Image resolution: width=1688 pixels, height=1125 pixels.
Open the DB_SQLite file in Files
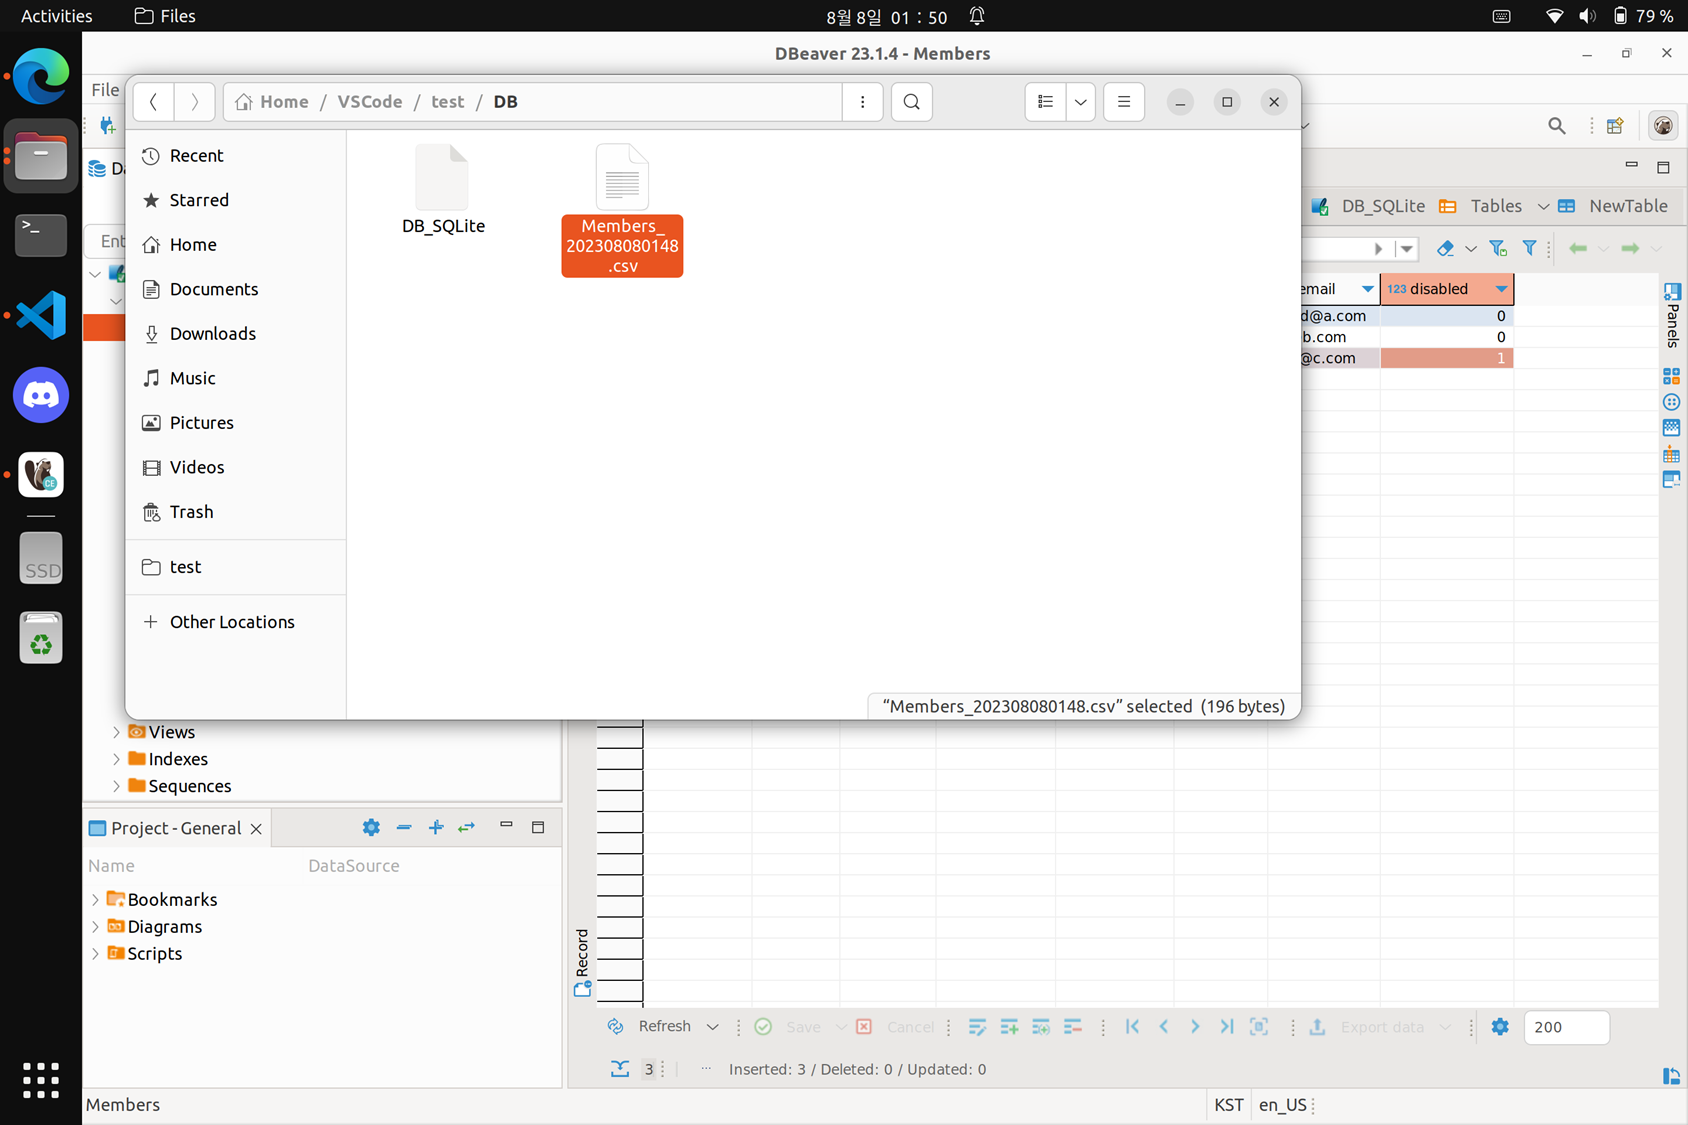click(x=443, y=191)
